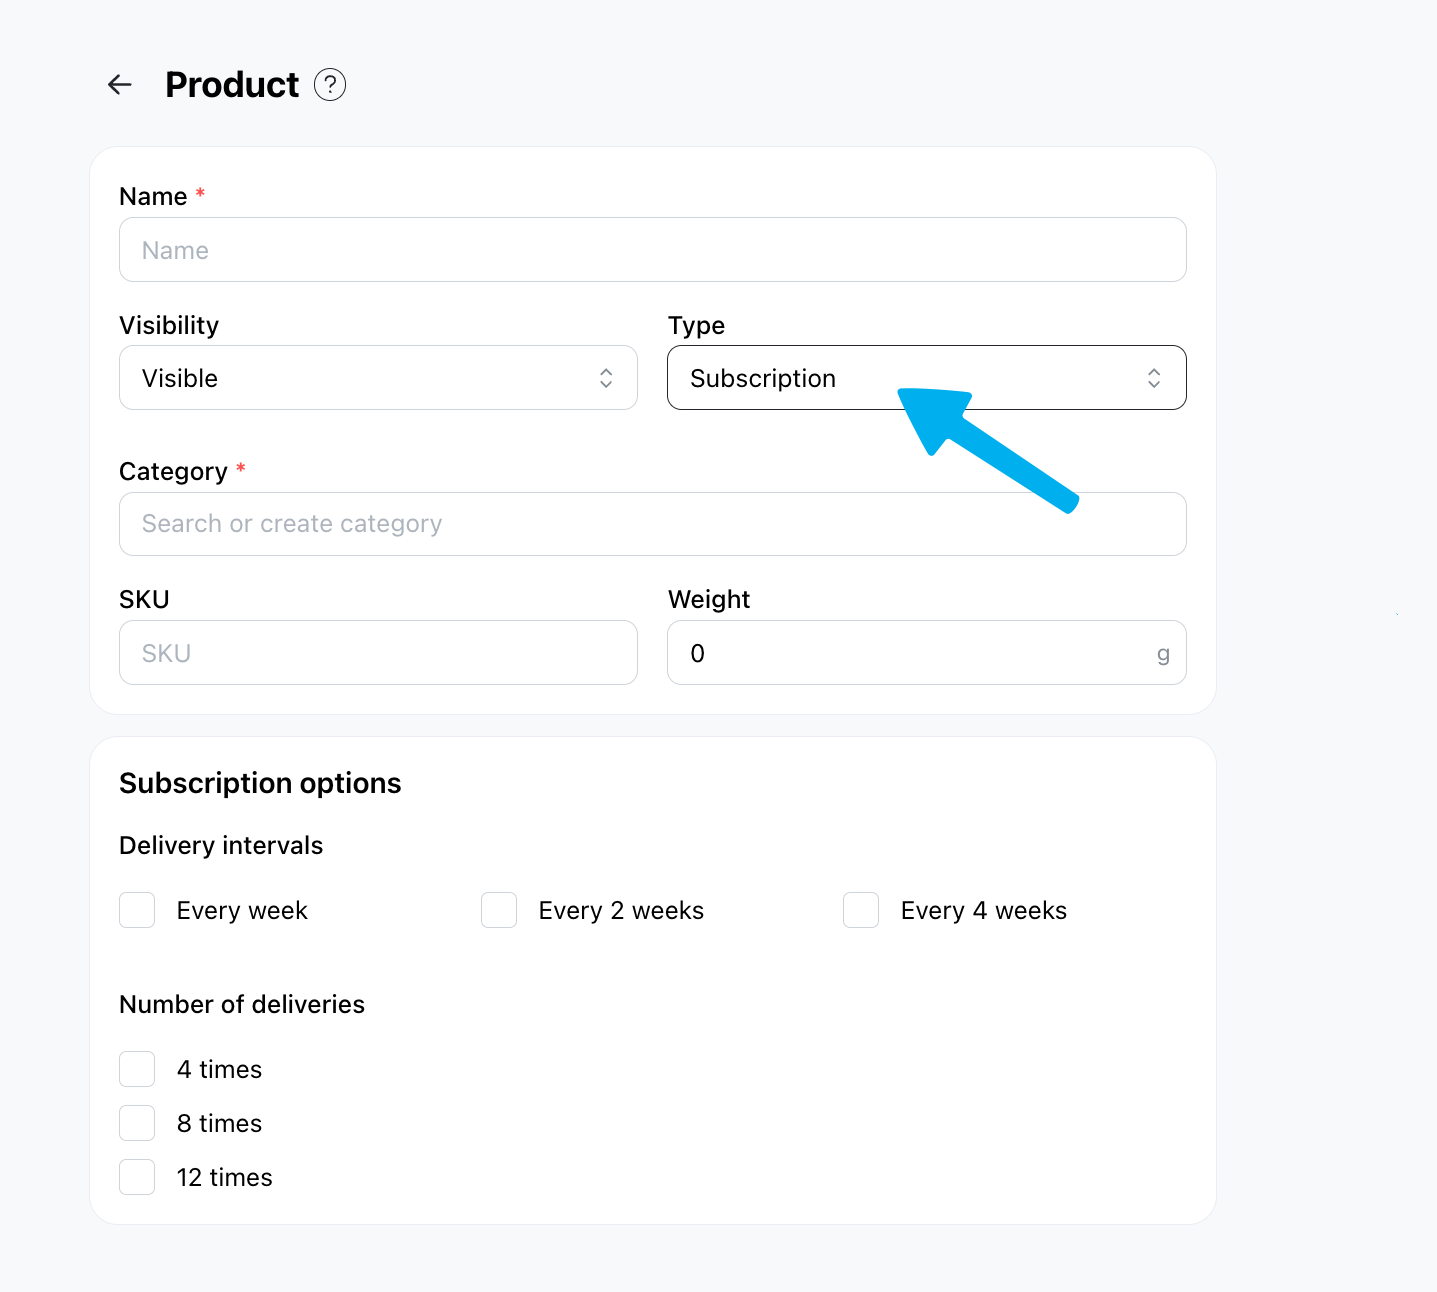1437x1292 pixels.
Task: Select 4 times number of deliveries
Action: click(137, 1069)
